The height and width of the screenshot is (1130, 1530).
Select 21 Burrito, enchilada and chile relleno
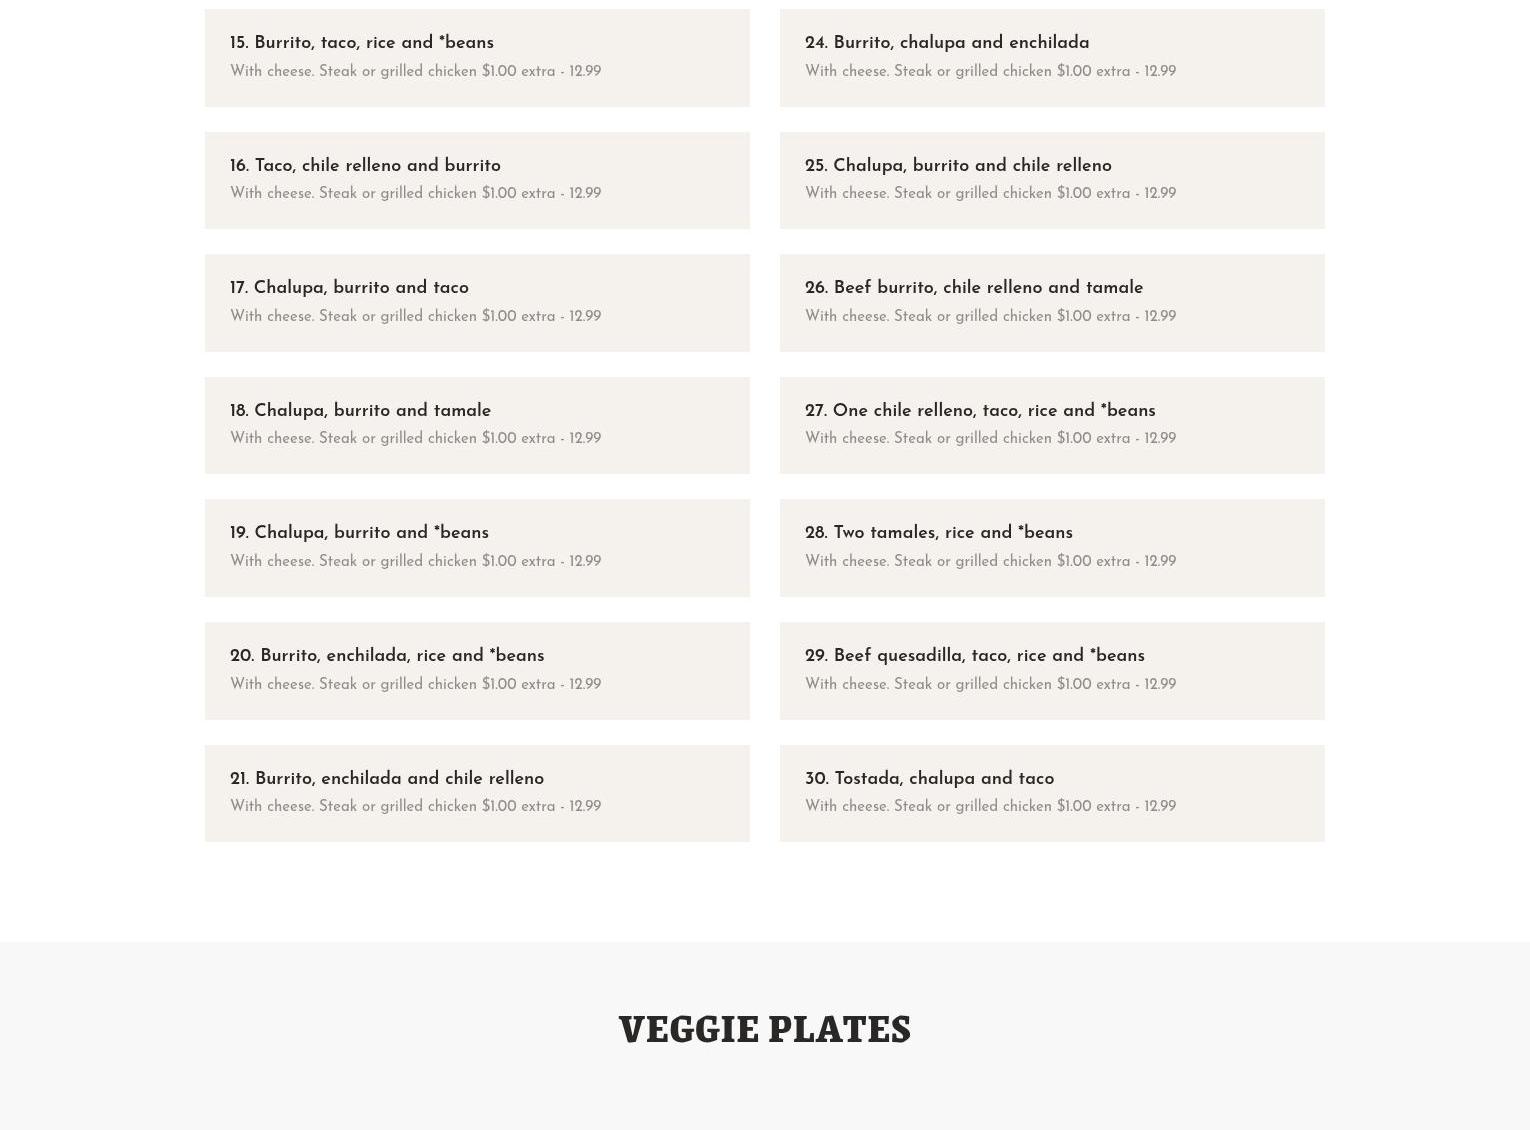click(477, 793)
